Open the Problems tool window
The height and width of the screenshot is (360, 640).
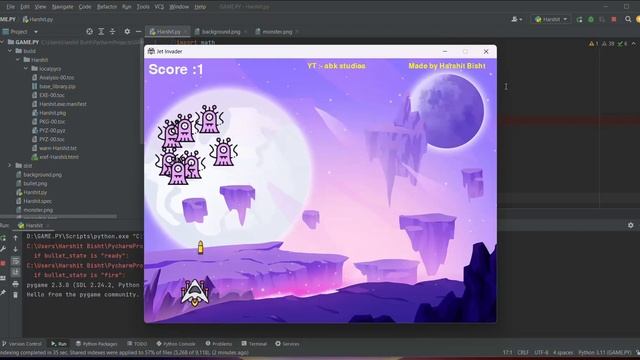(x=218, y=344)
